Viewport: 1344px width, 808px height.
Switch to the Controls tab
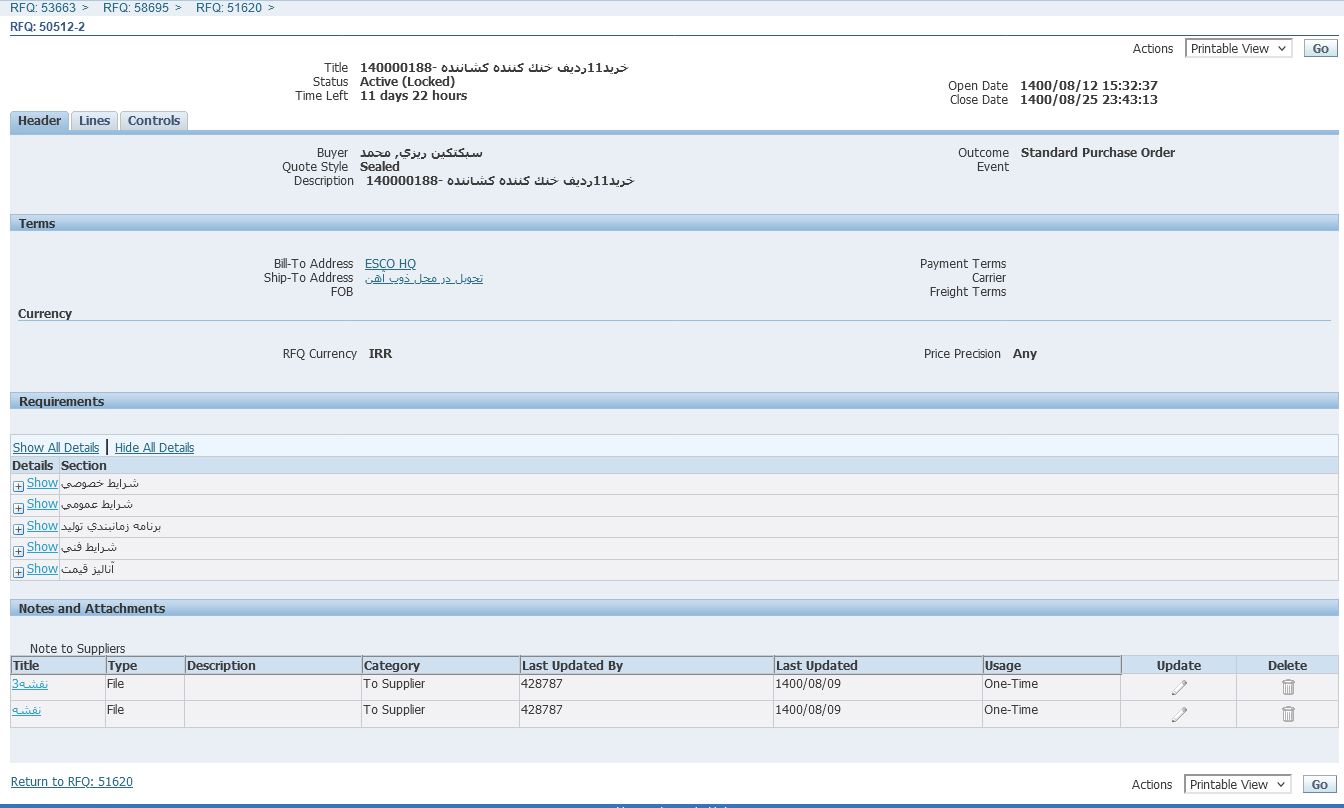[154, 121]
